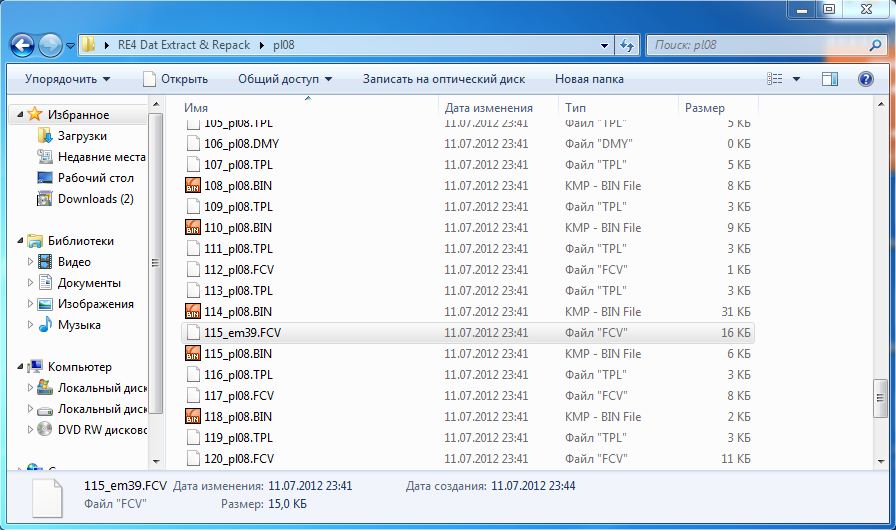Click Записать на оптический диск
The width and height of the screenshot is (896, 530).
click(x=444, y=79)
